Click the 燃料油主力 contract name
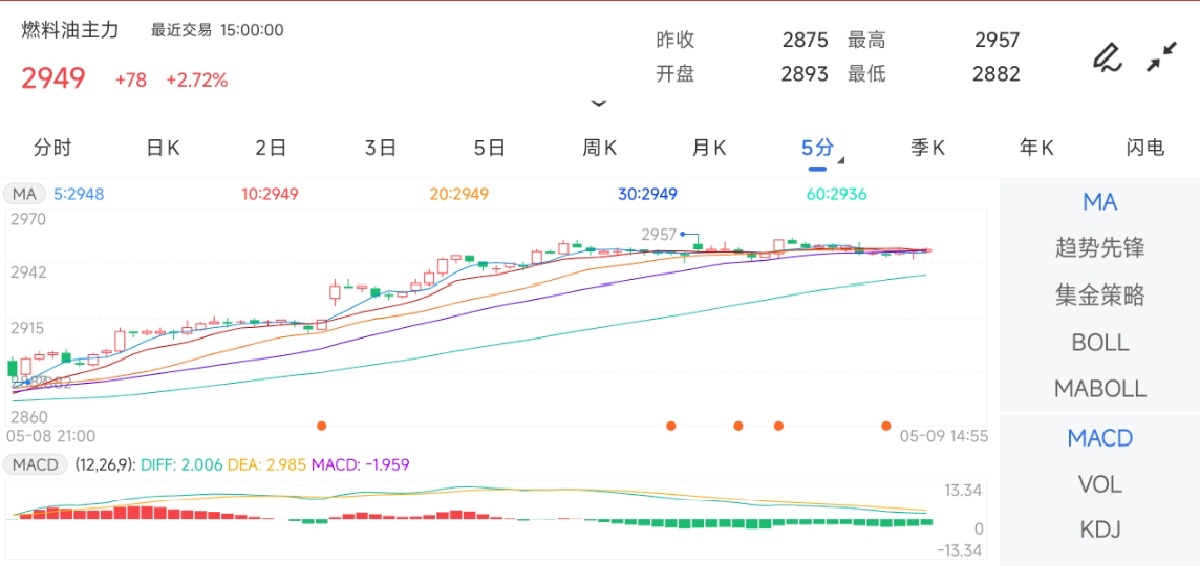Viewport: 1200px width, 566px height. [x=70, y=30]
